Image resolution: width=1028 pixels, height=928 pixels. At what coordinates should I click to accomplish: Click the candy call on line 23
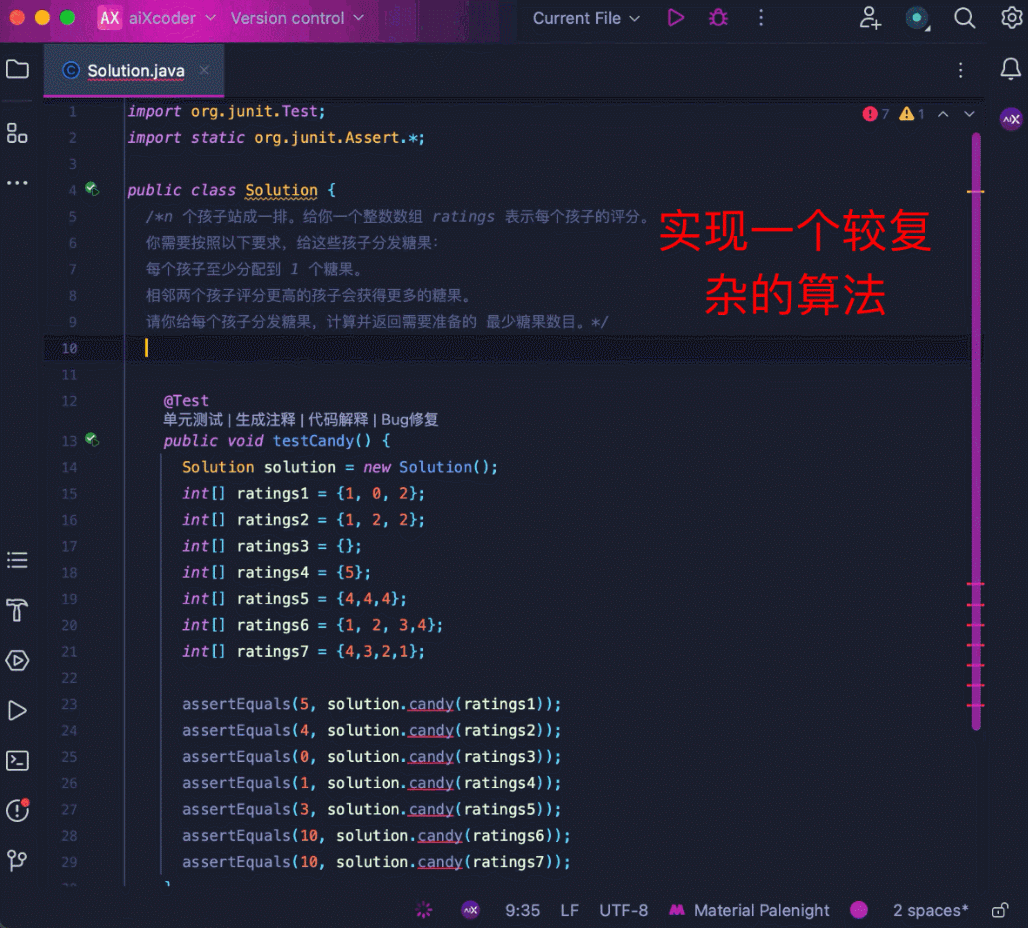coord(431,704)
